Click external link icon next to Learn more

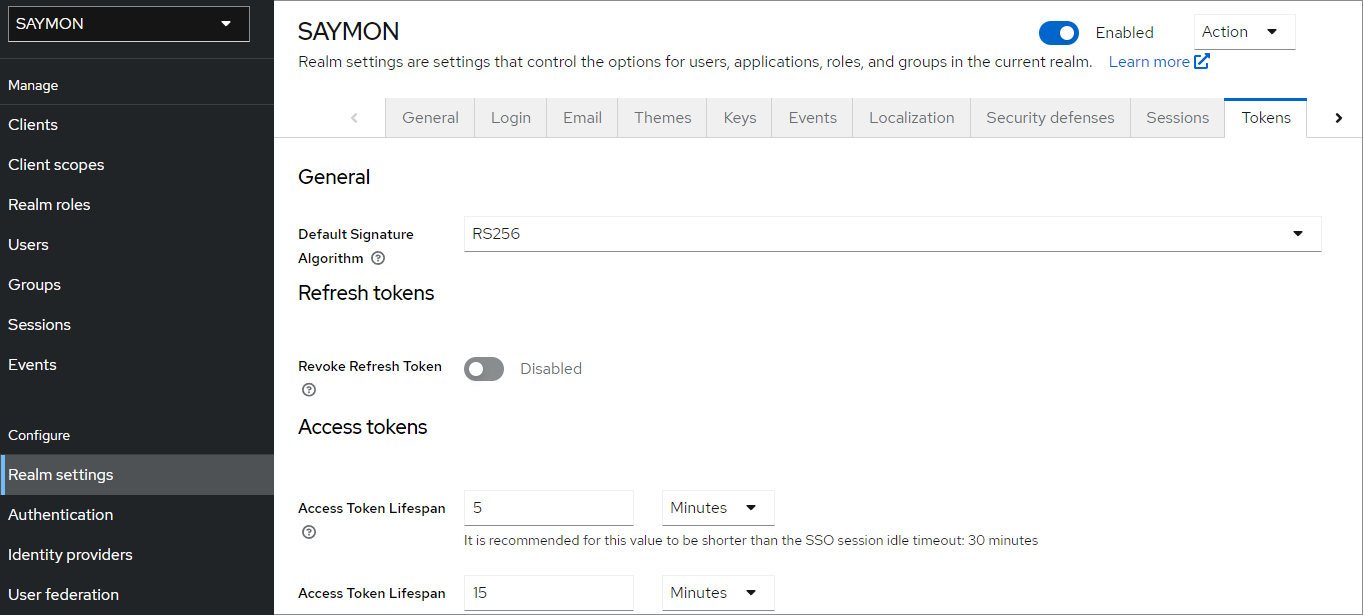(1202, 61)
